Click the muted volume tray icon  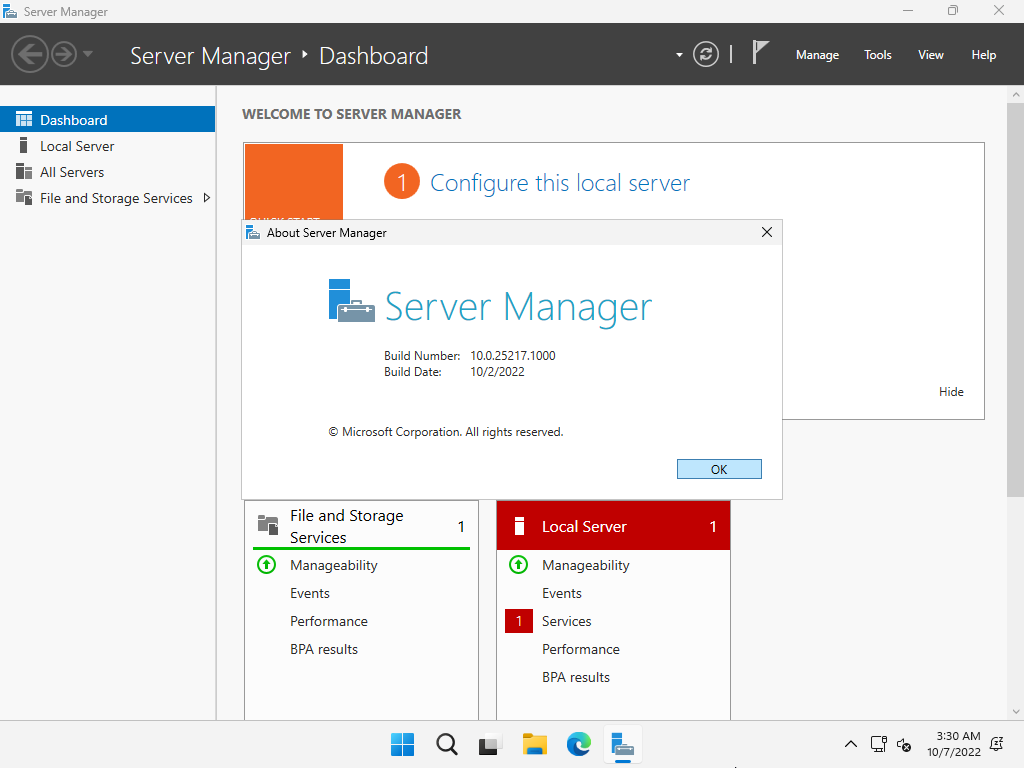pos(904,744)
